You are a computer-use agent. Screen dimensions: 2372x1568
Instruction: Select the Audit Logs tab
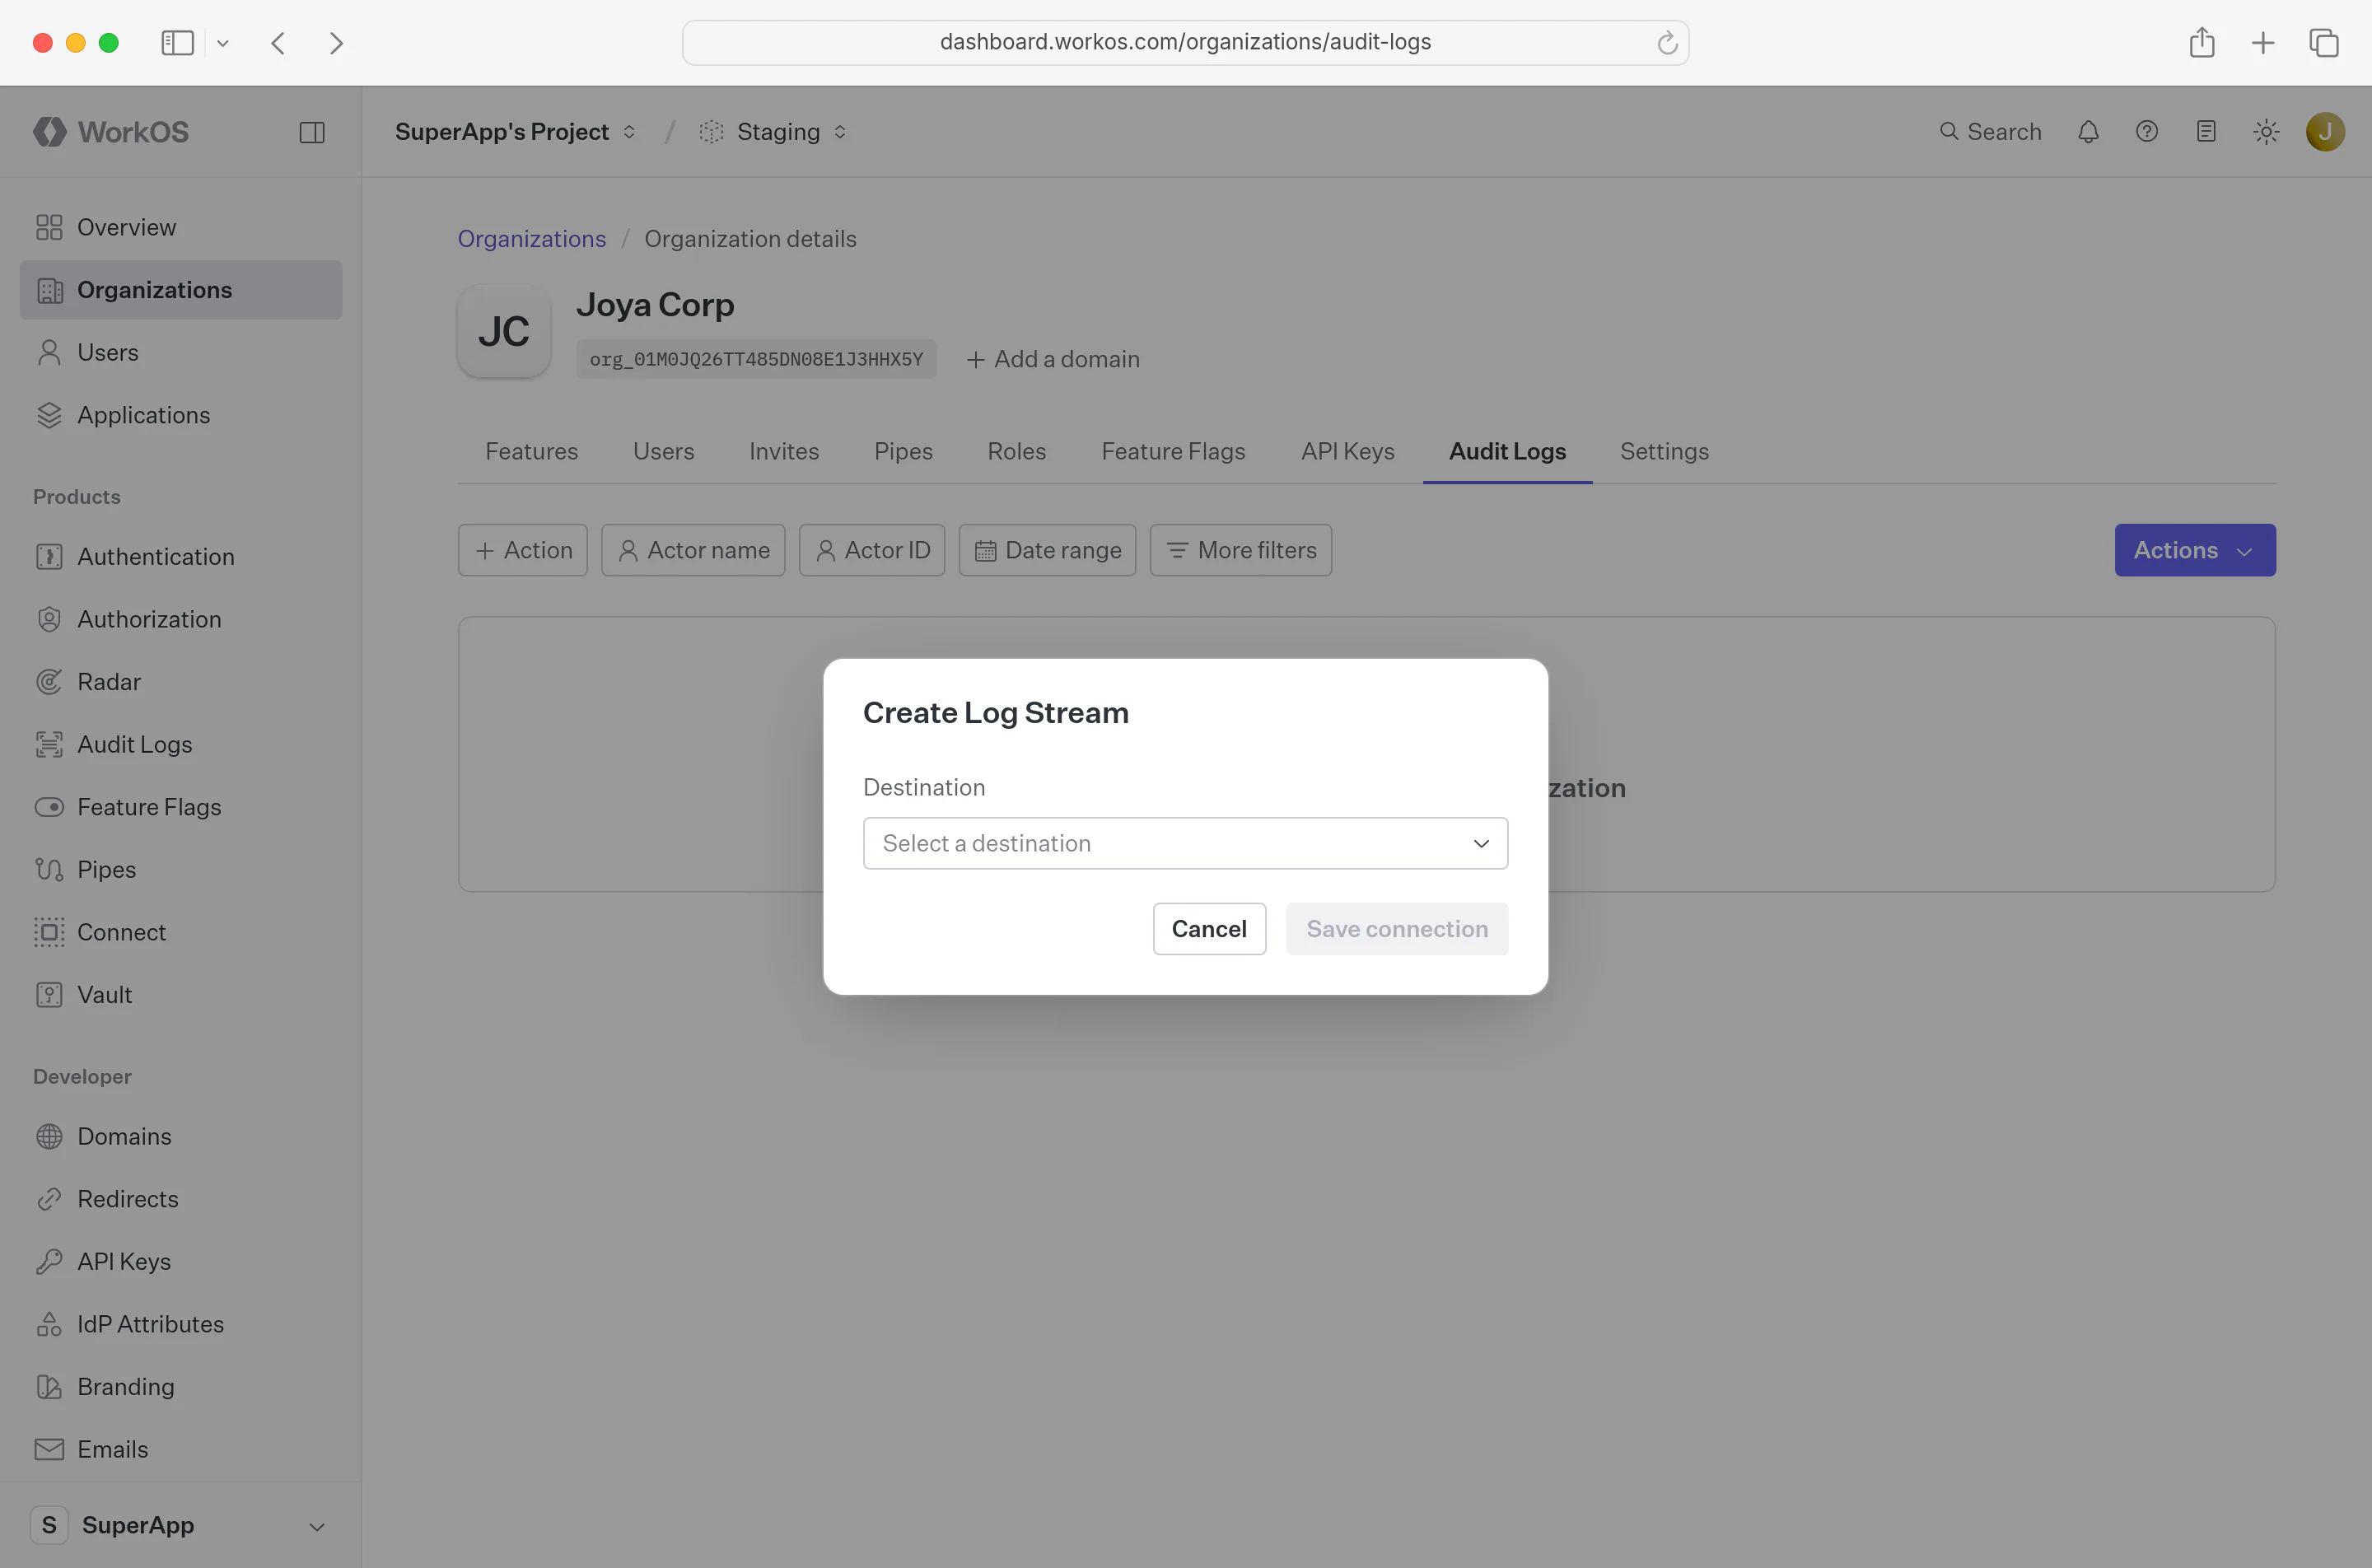coord(1508,451)
